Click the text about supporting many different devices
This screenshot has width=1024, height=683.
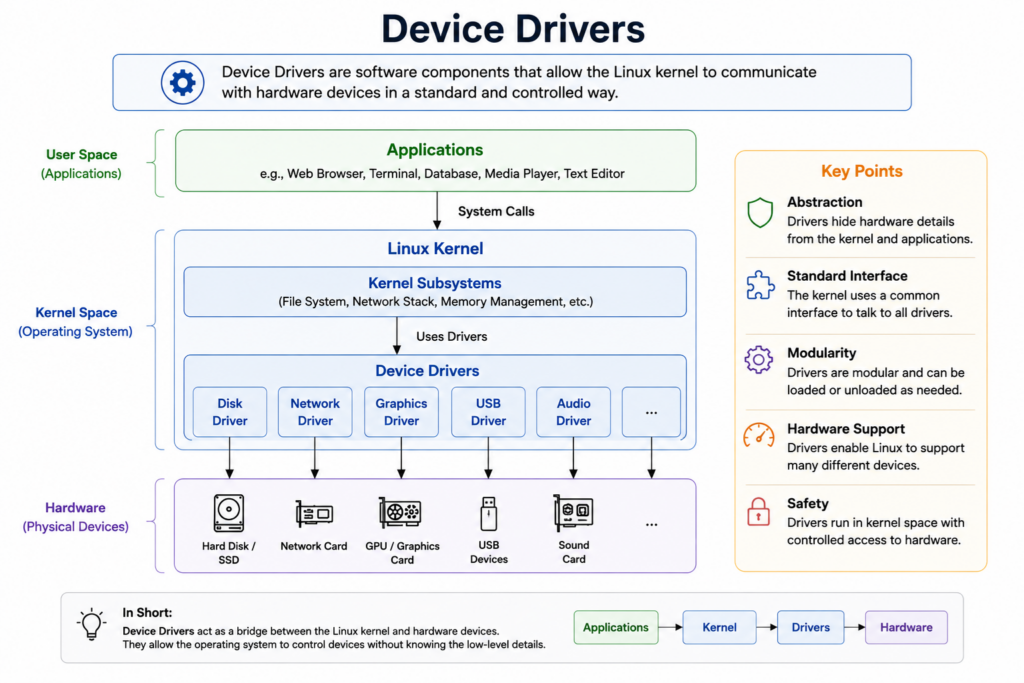(875, 456)
